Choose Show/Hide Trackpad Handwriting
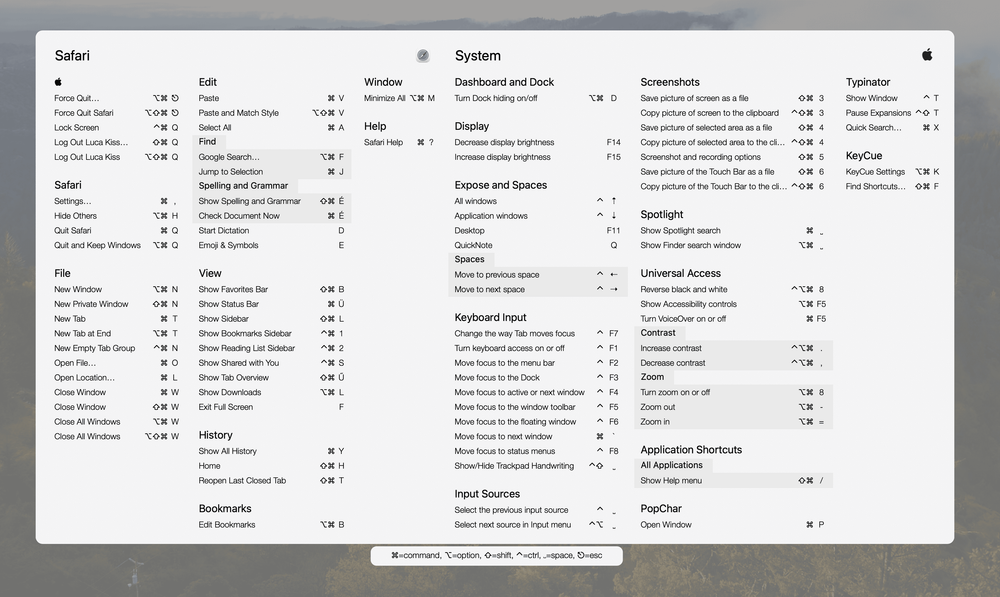1000x597 pixels. (537, 466)
